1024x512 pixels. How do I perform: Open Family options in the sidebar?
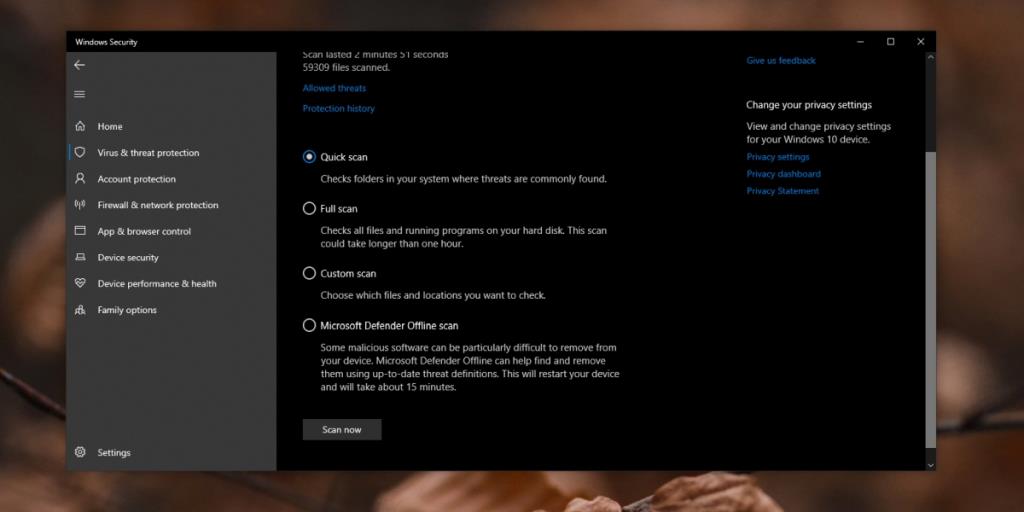pos(126,310)
